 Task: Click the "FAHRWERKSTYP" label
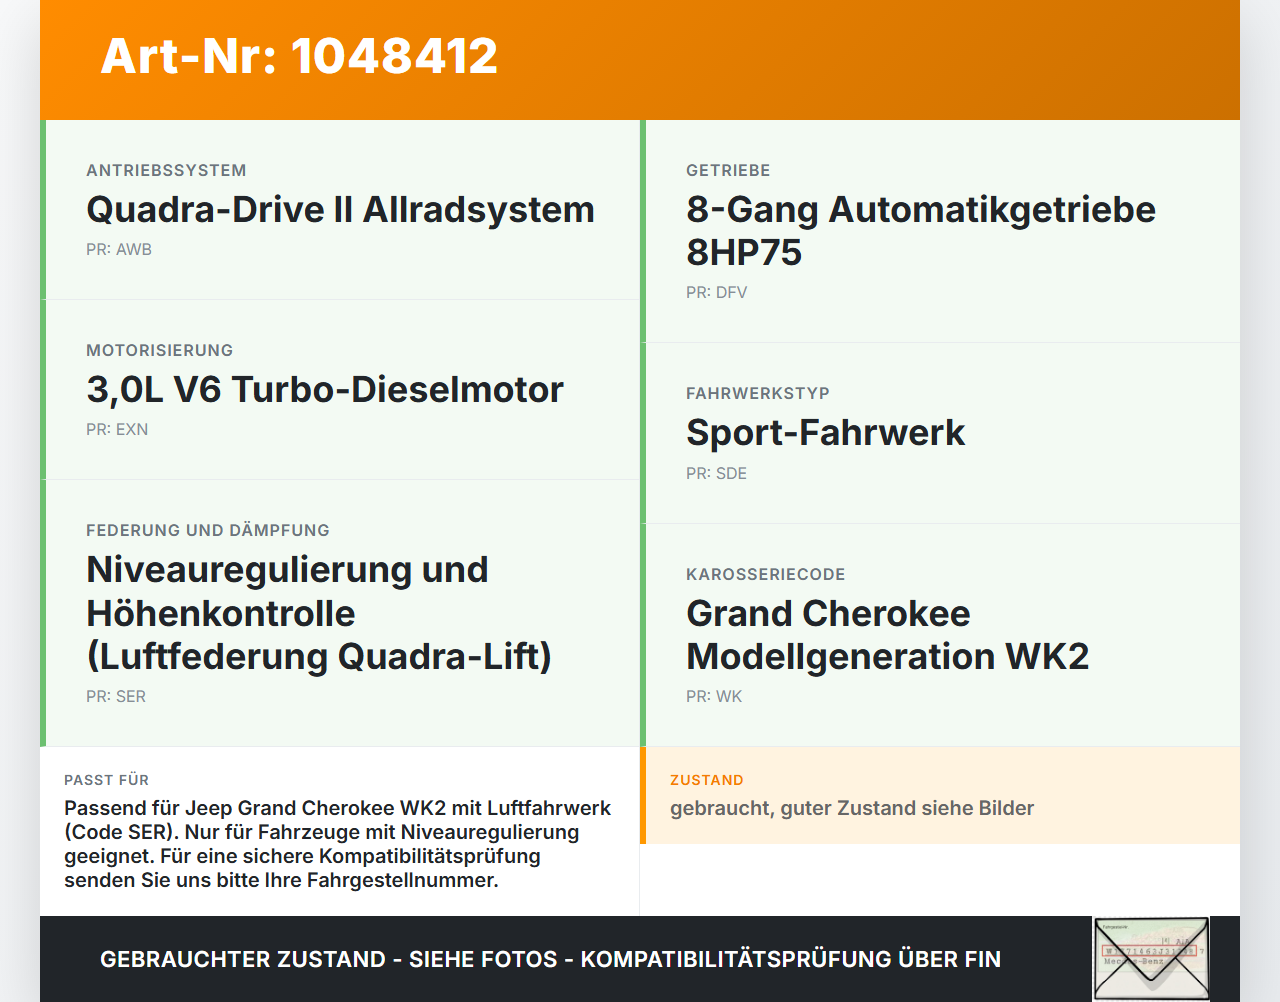coord(758,394)
